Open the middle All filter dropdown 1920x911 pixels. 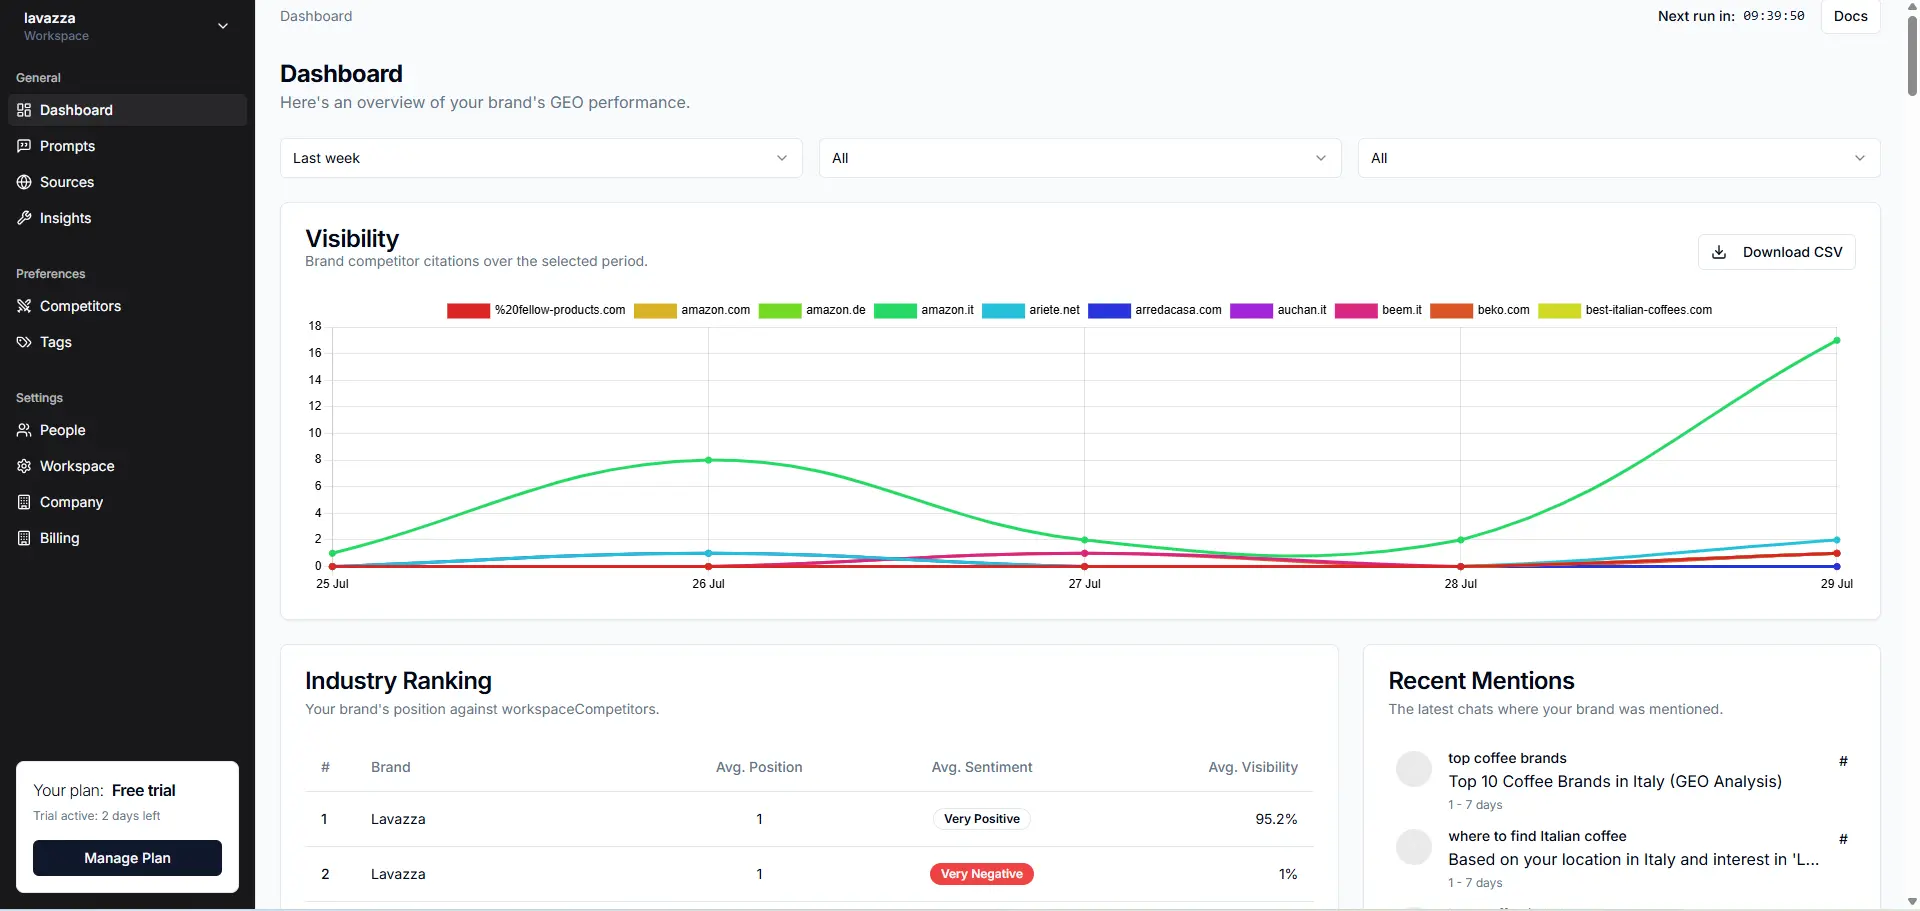(1080, 158)
